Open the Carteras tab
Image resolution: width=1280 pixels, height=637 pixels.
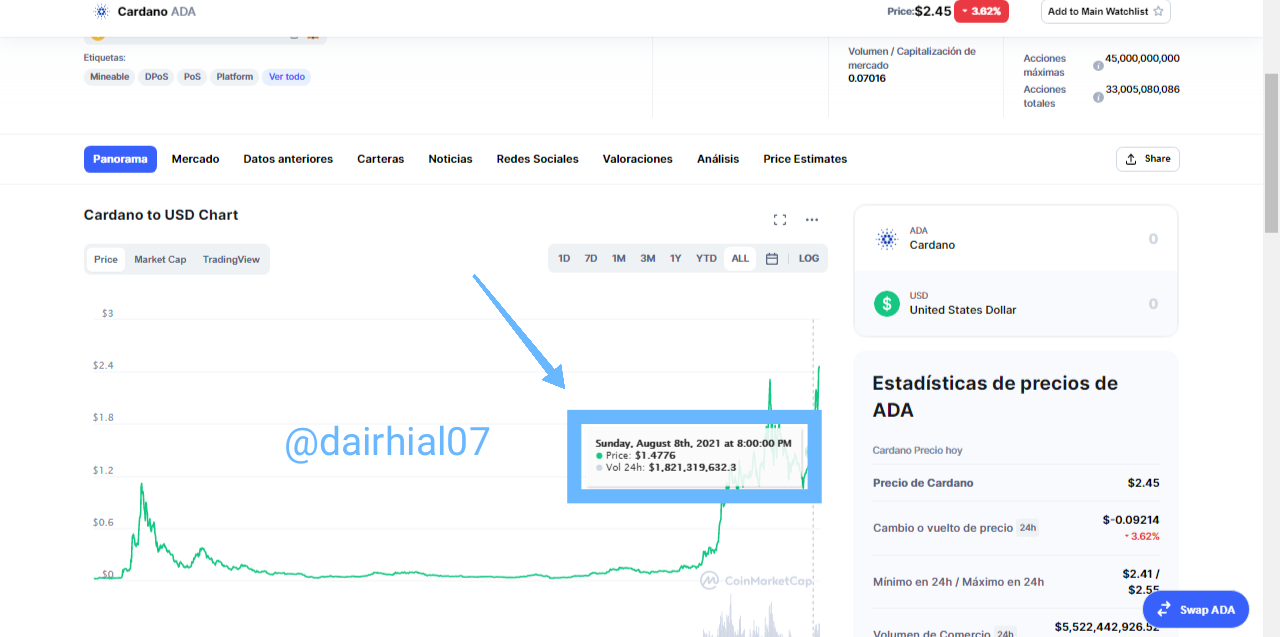point(381,159)
